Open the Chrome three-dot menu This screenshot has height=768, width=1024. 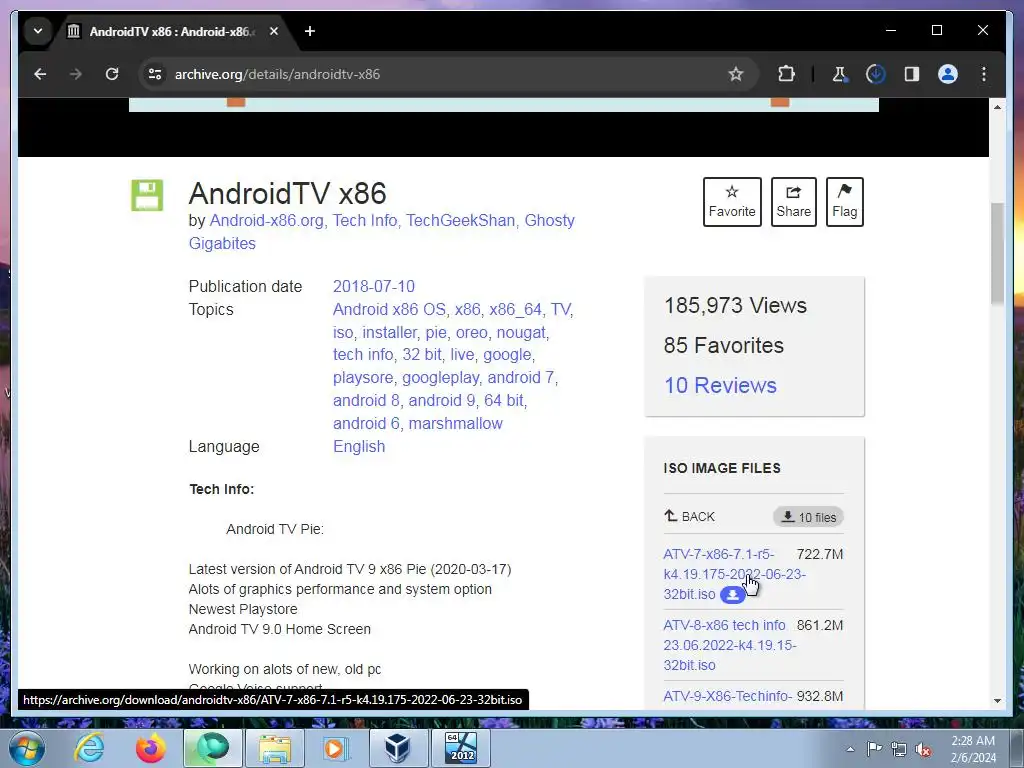pyautogui.click(x=984, y=74)
